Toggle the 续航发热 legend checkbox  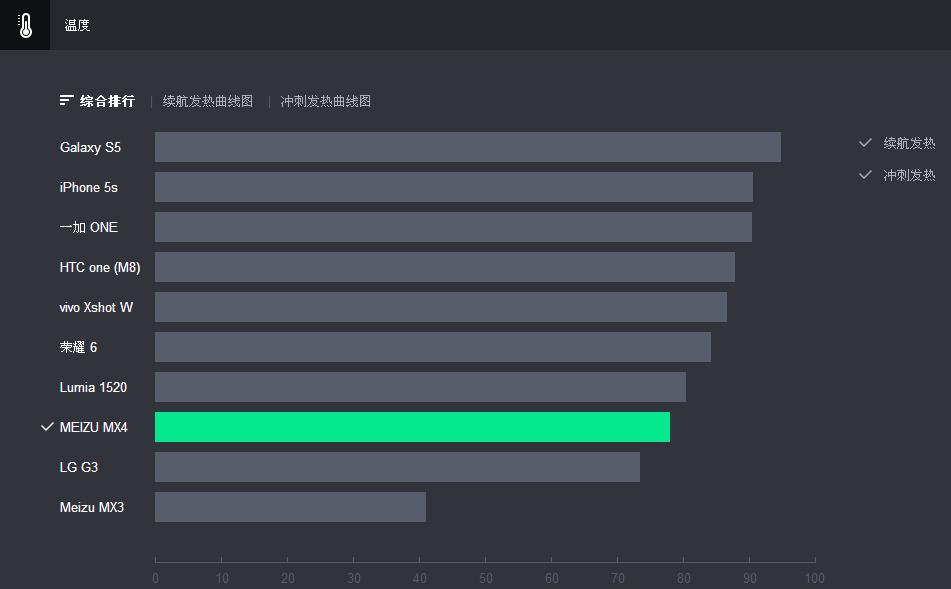(865, 143)
